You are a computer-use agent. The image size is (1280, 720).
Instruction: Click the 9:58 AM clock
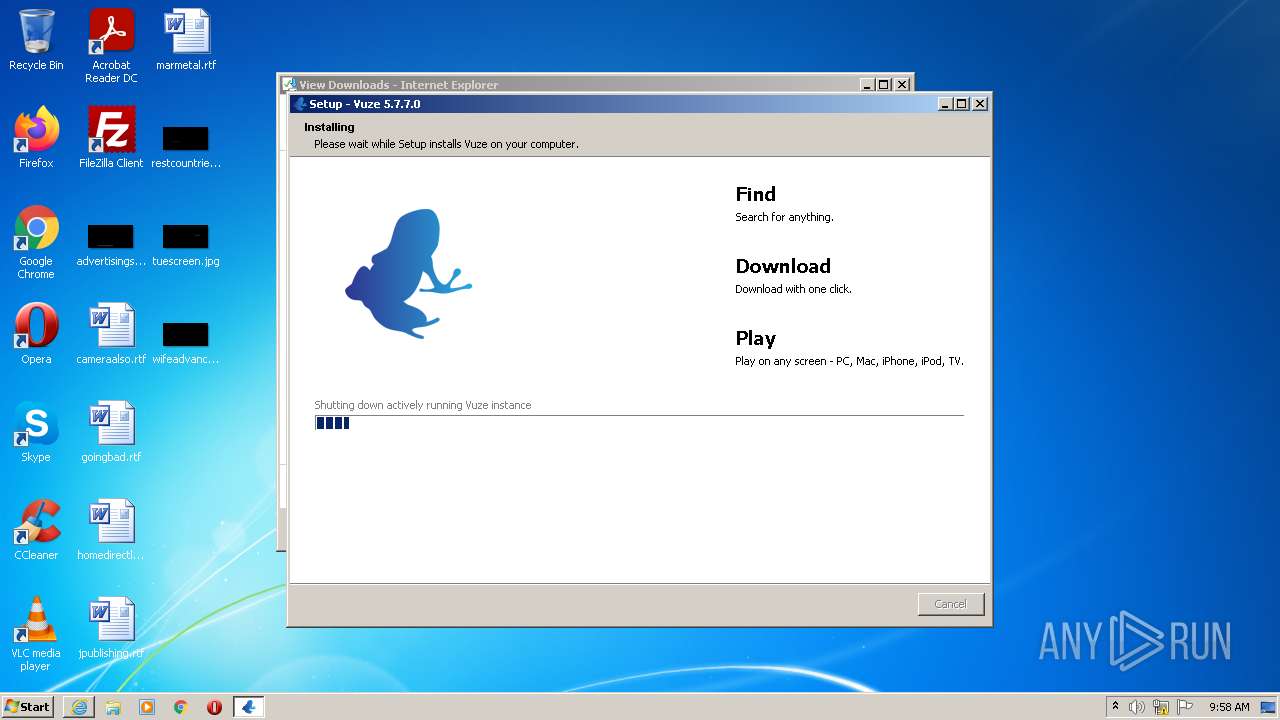tap(1229, 707)
